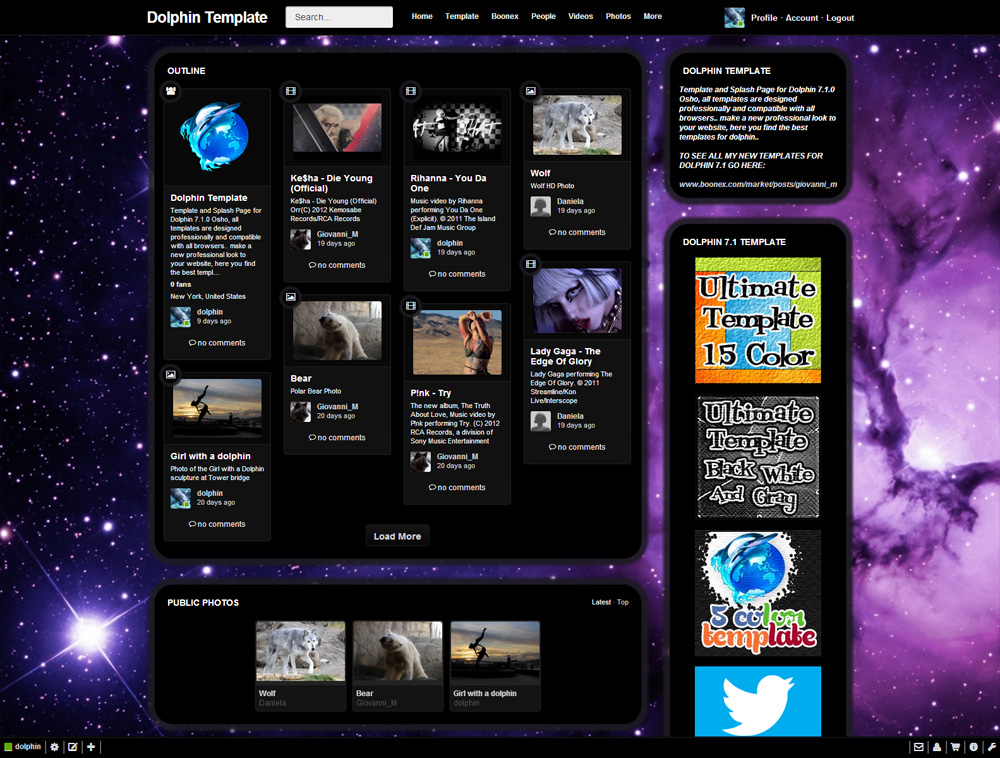Viewport: 1000px width, 758px height.
Task: Expand the More menu
Action: pos(652,17)
